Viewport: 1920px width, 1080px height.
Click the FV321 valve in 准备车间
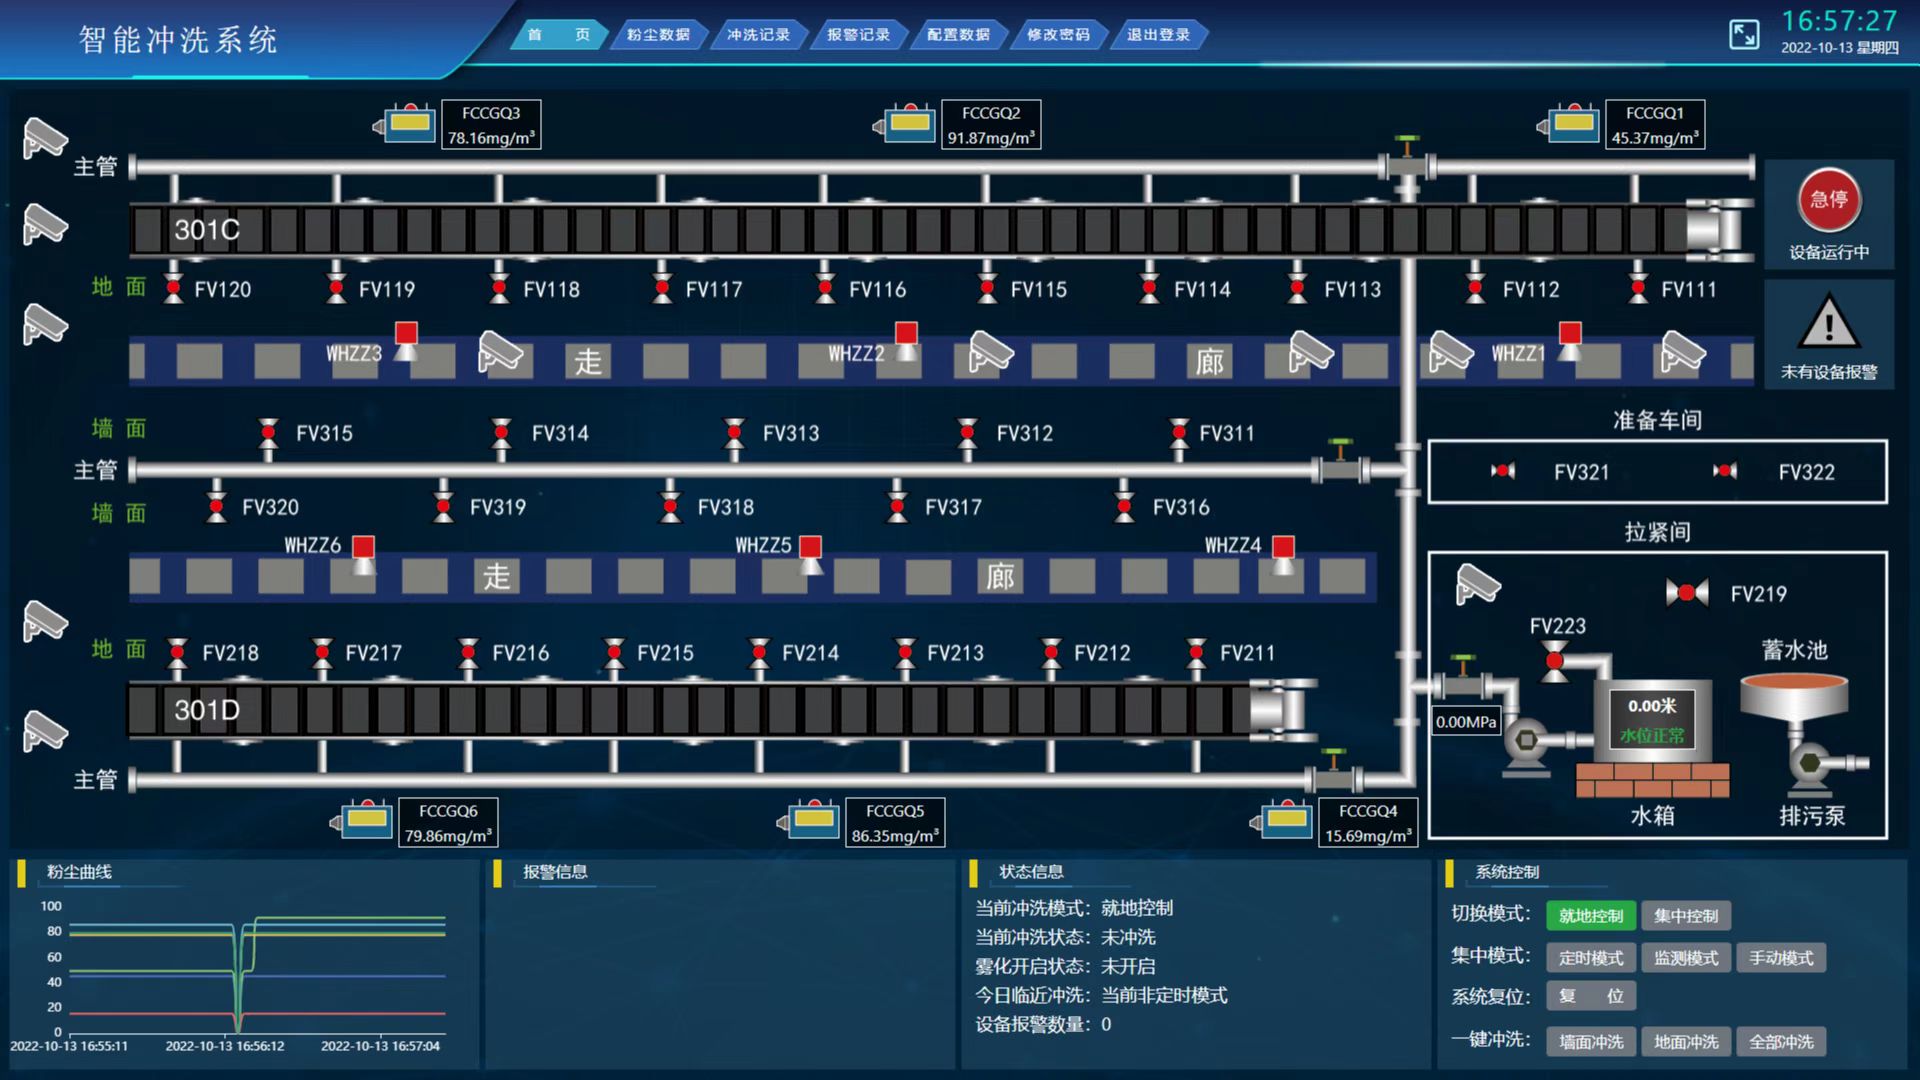(x=1503, y=471)
